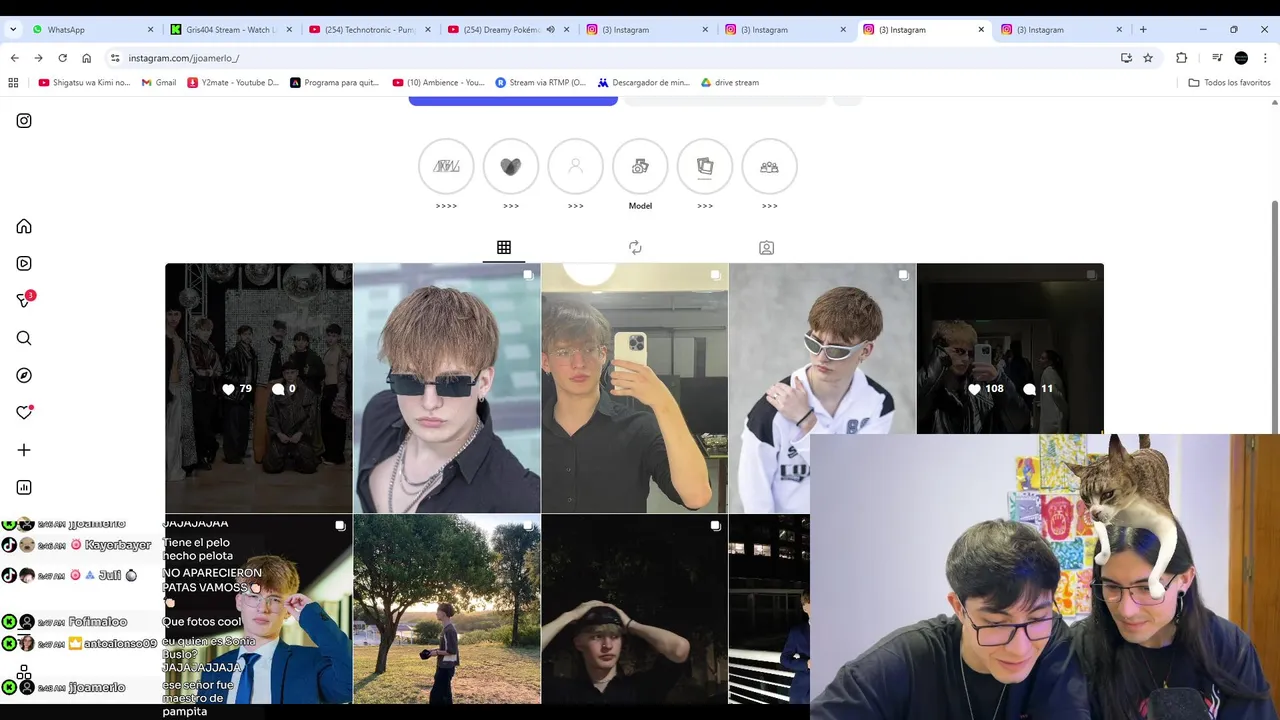Viewport: 1280px width, 720px height.
Task: Open the dashboard chart icon
Action: pyautogui.click(x=24, y=487)
